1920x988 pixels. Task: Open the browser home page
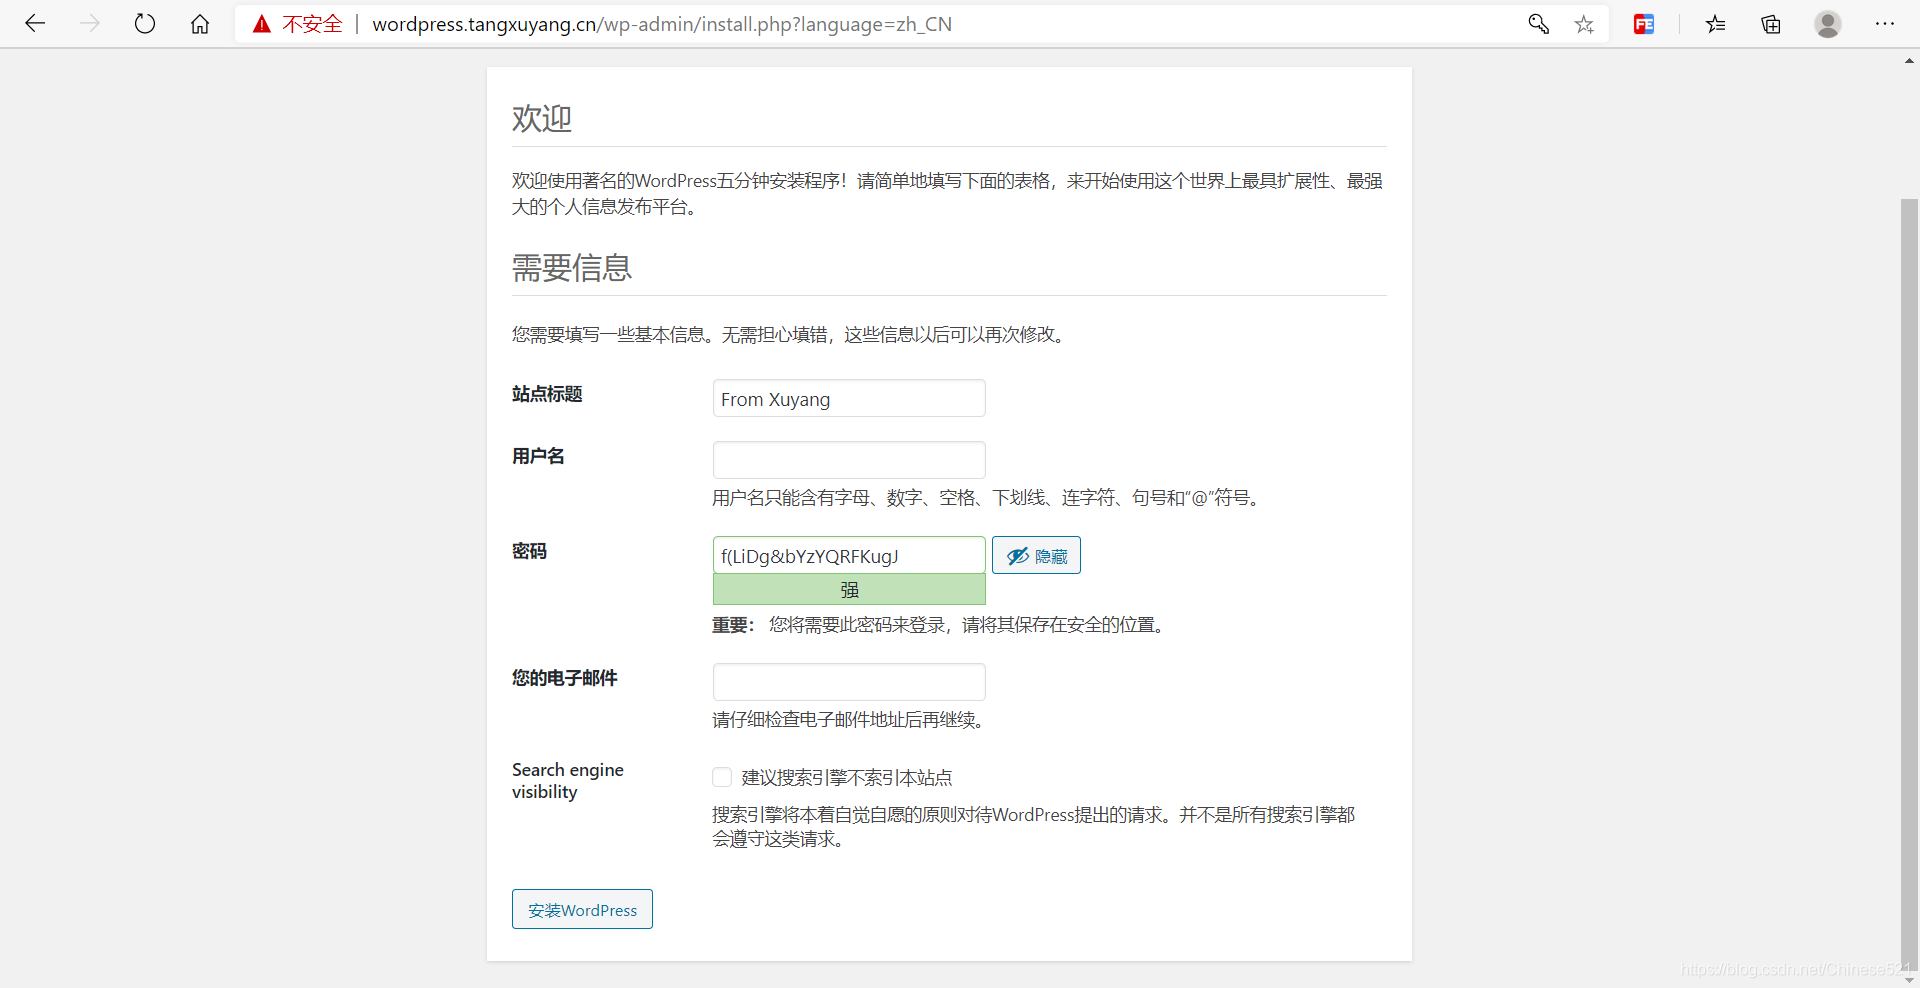pyautogui.click(x=200, y=24)
